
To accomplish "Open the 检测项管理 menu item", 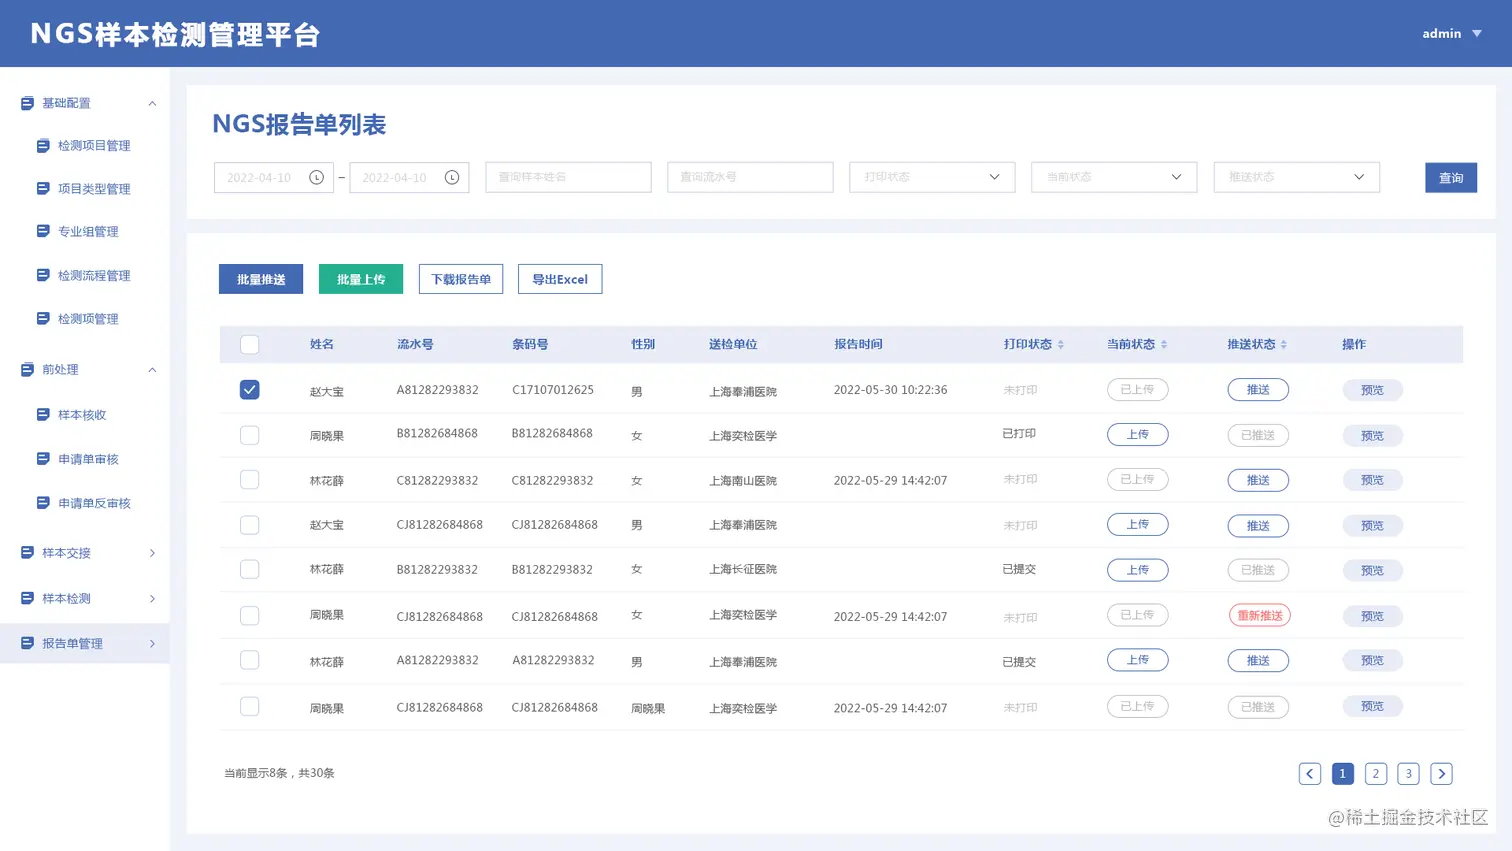I will pyautogui.click(x=88, y=319).
